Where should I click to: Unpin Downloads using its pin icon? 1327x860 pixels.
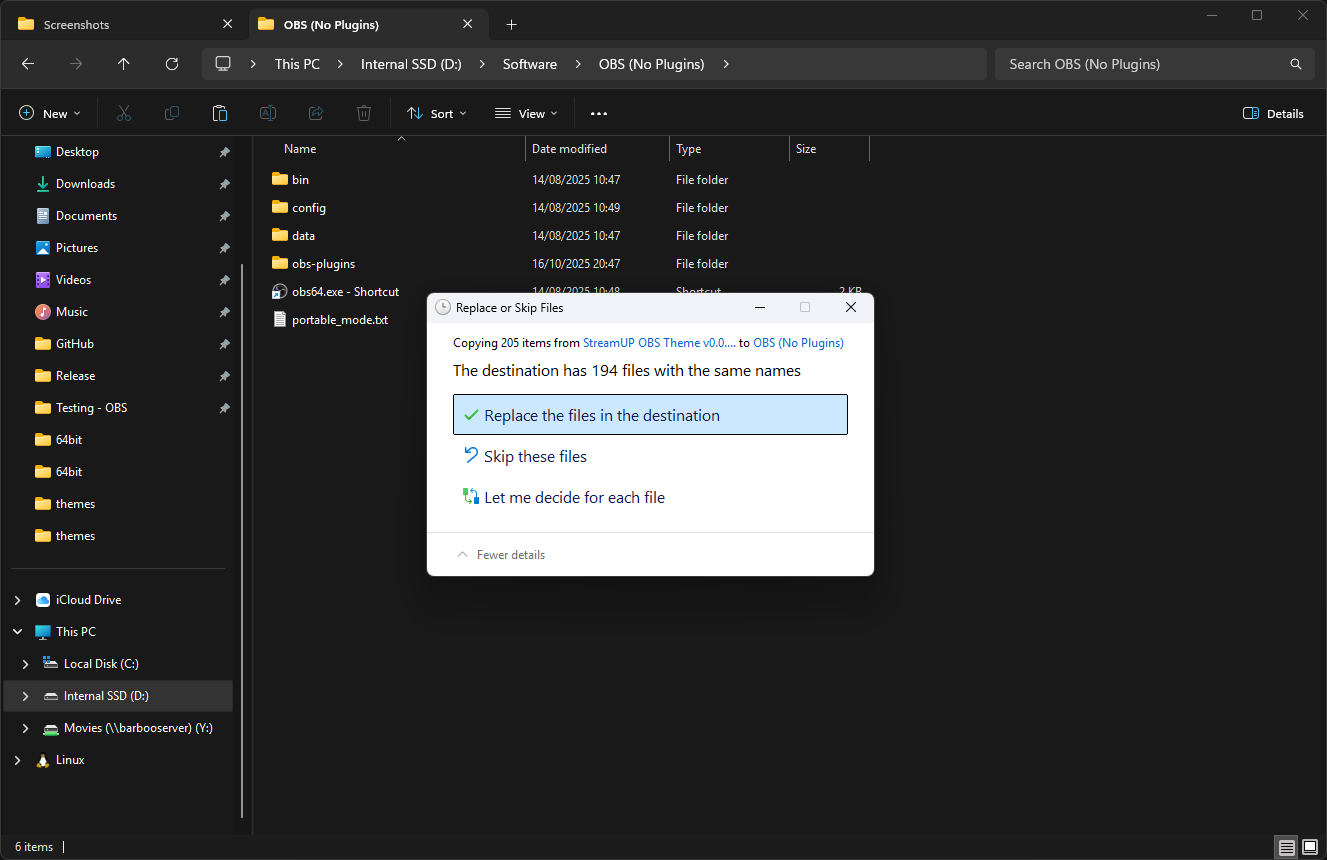(x=224, y=184)
